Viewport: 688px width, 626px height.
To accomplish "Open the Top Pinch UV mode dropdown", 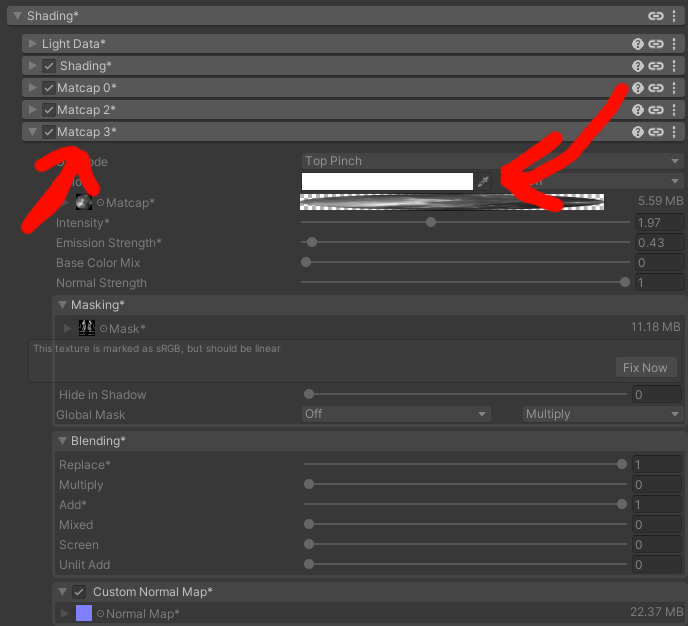I will 492,161.
